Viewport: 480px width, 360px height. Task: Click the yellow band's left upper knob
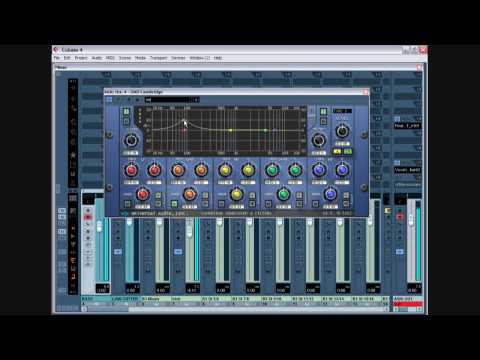(225, 170)
